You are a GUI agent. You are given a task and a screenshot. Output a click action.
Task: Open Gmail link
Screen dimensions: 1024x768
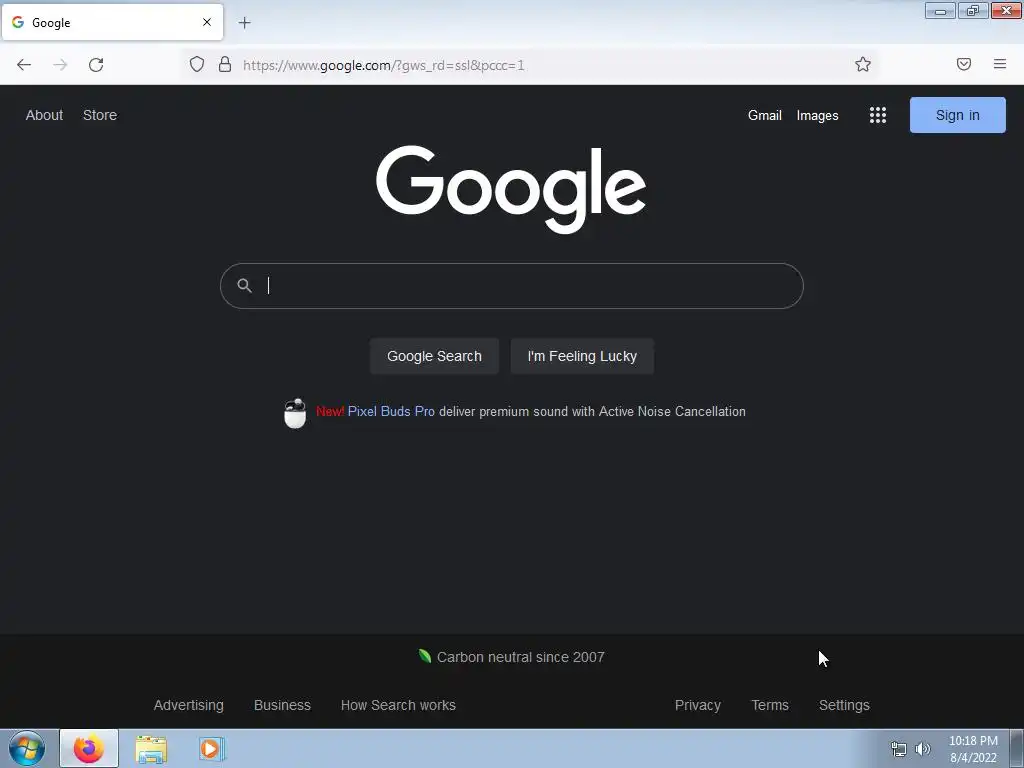765,115
